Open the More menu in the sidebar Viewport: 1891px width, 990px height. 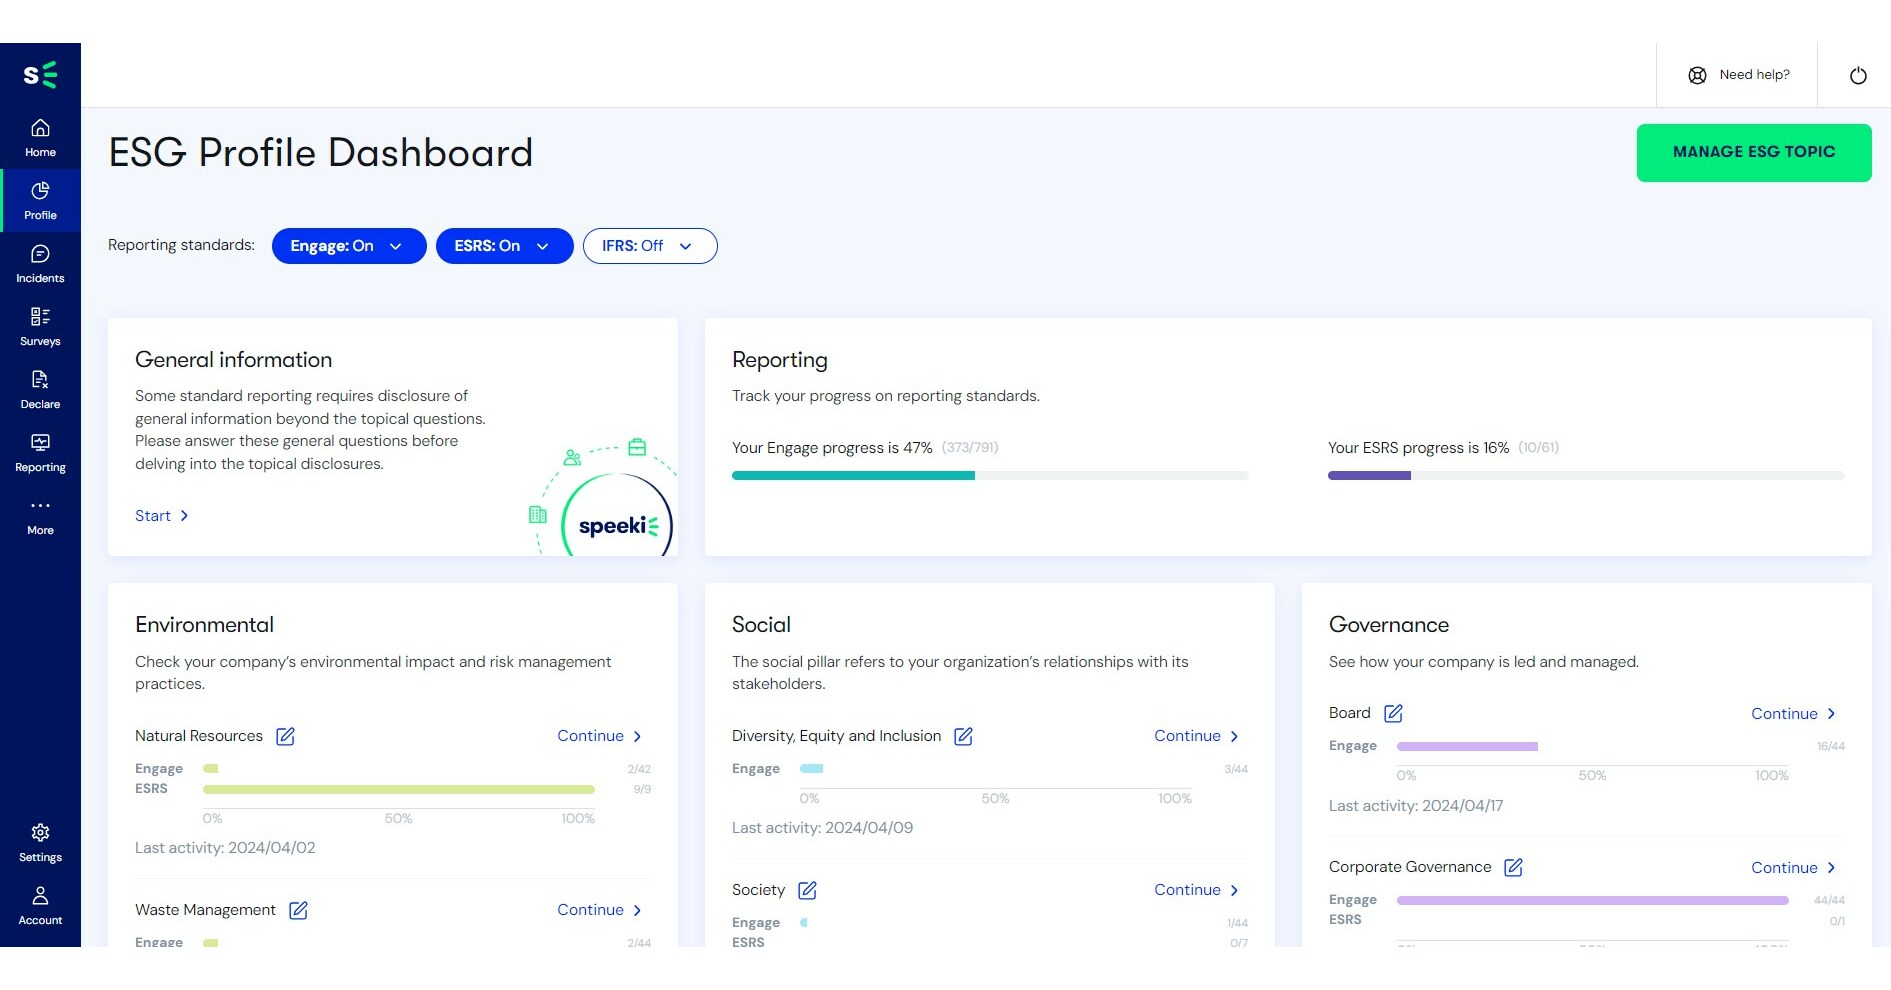pos(40,514)
